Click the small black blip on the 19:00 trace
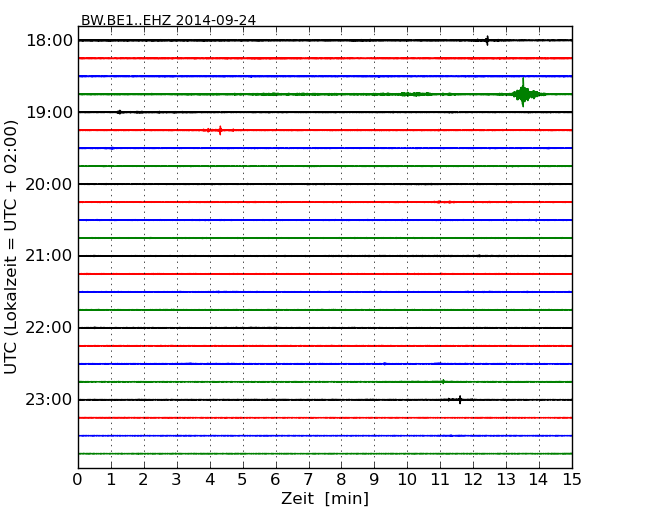650x520 pixels. pyautogui.click(x=119, y=112)
